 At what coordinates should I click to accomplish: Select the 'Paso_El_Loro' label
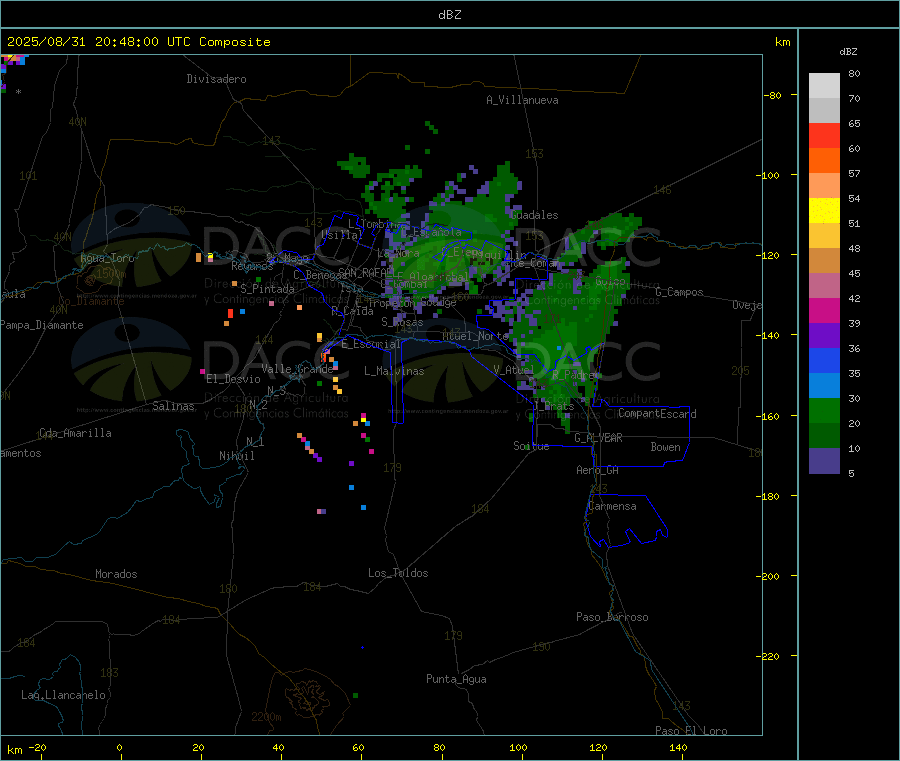tap(691, 731)
